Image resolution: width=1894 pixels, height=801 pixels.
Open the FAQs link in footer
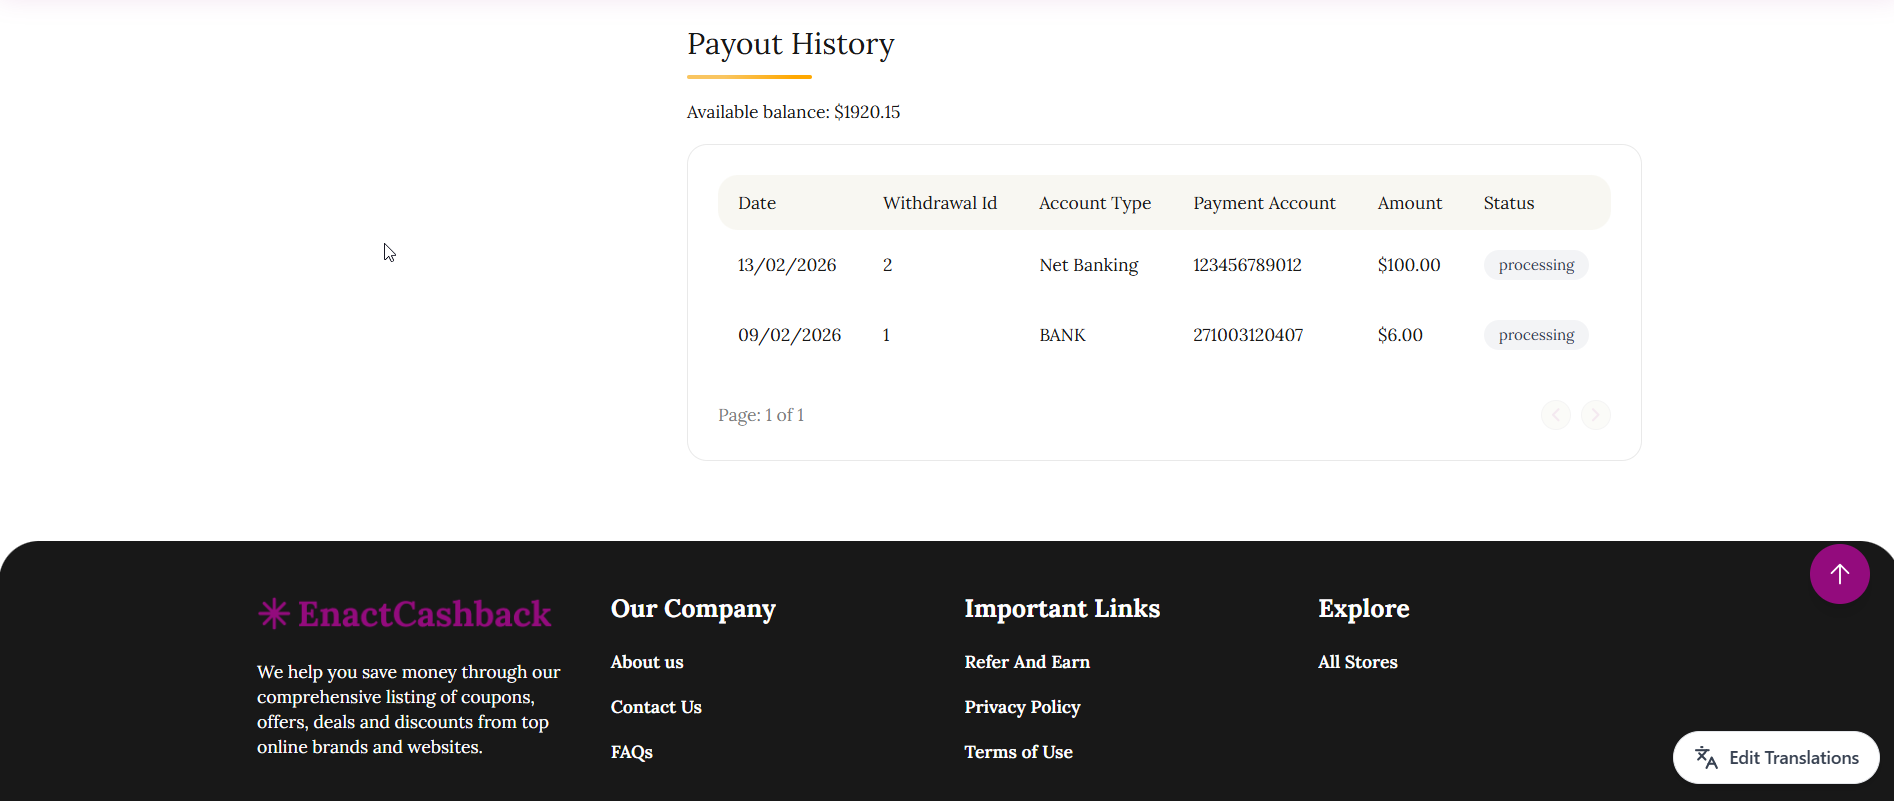632,752
